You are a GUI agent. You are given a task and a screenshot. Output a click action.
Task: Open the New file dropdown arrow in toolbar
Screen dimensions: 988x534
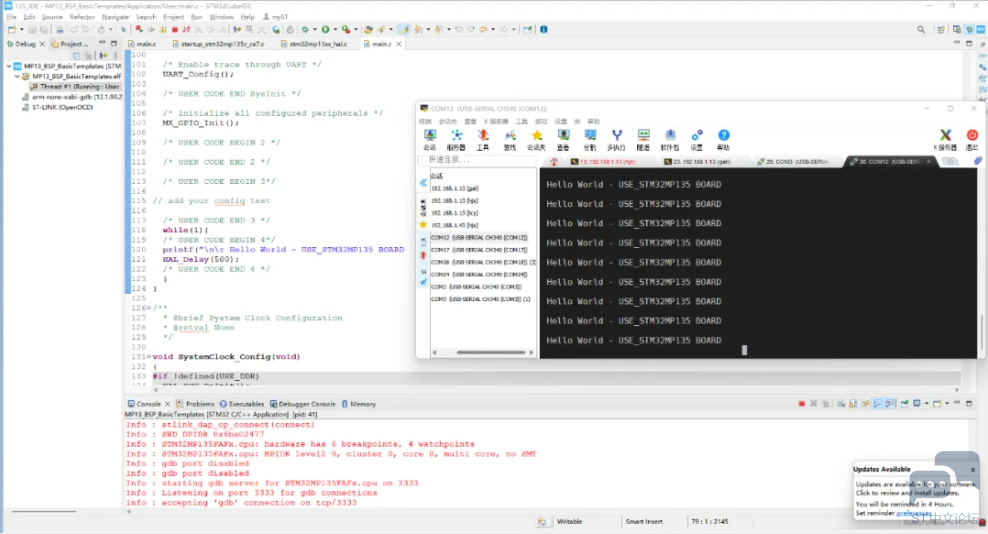point(21,30)
